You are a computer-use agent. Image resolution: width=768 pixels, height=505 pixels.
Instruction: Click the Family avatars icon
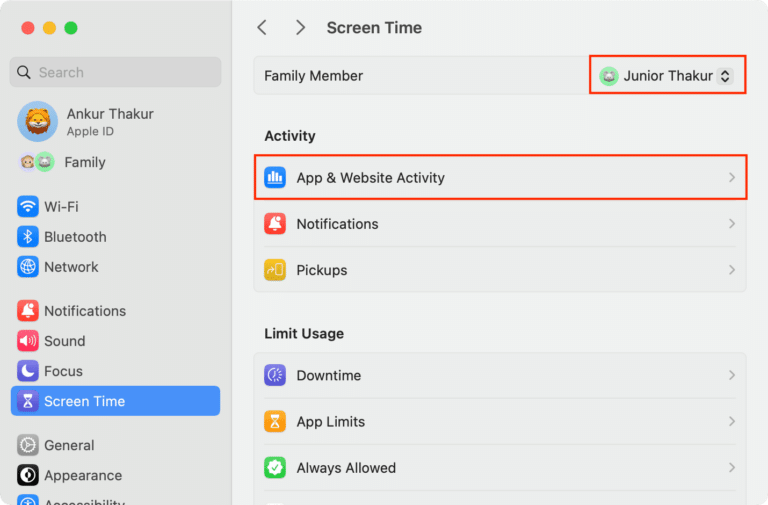[x=37, y=162]
